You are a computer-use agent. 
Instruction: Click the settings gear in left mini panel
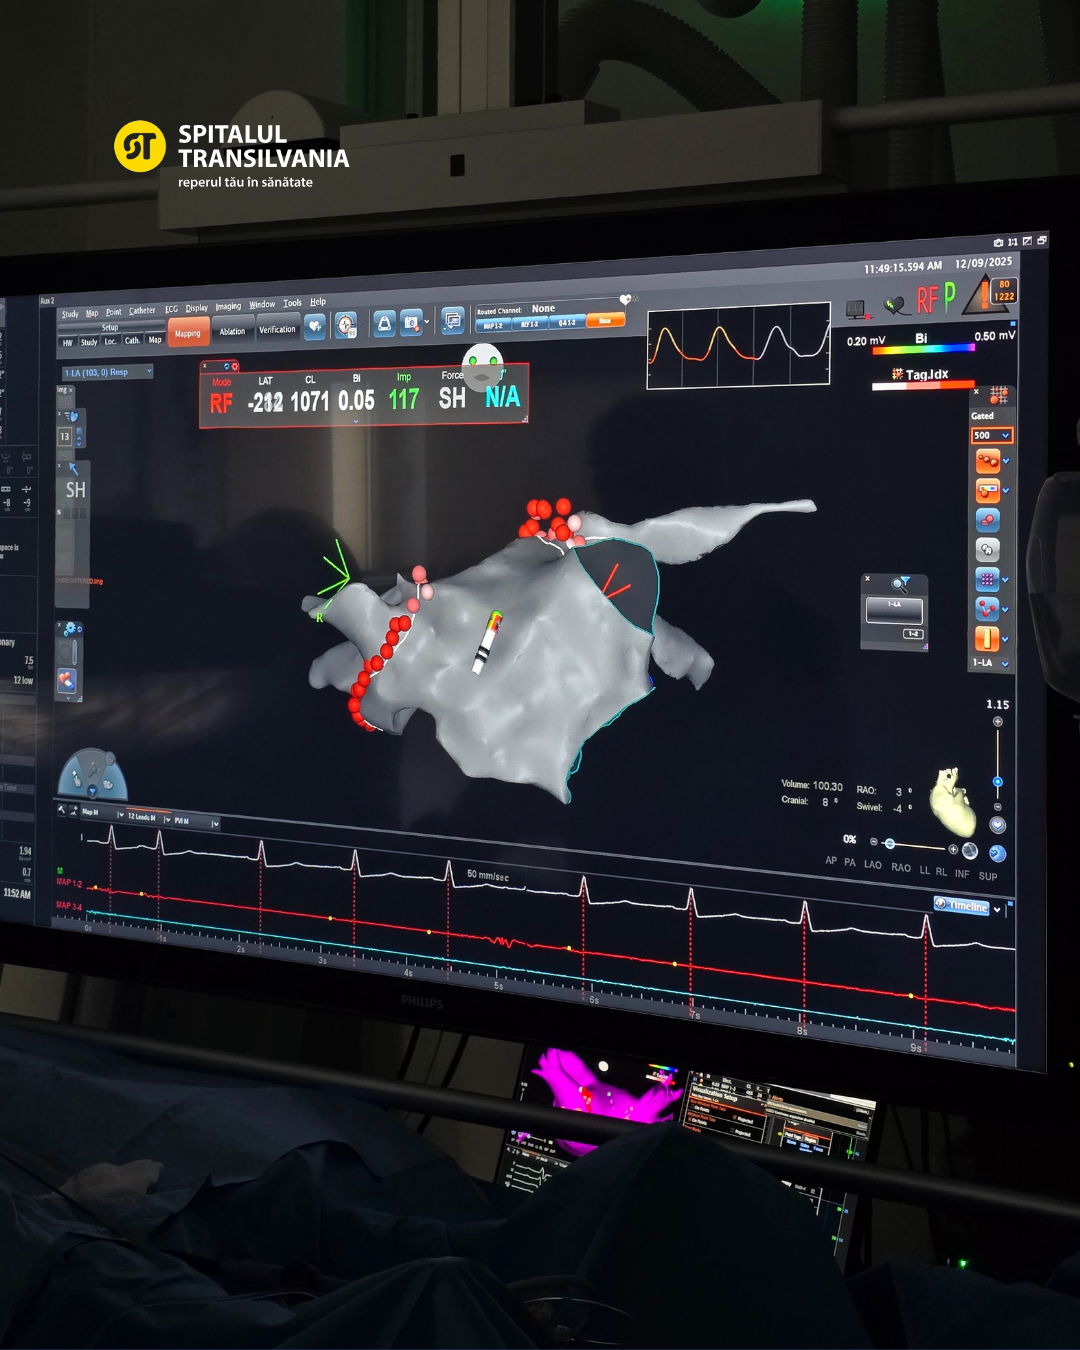click(x=69, y=629)
